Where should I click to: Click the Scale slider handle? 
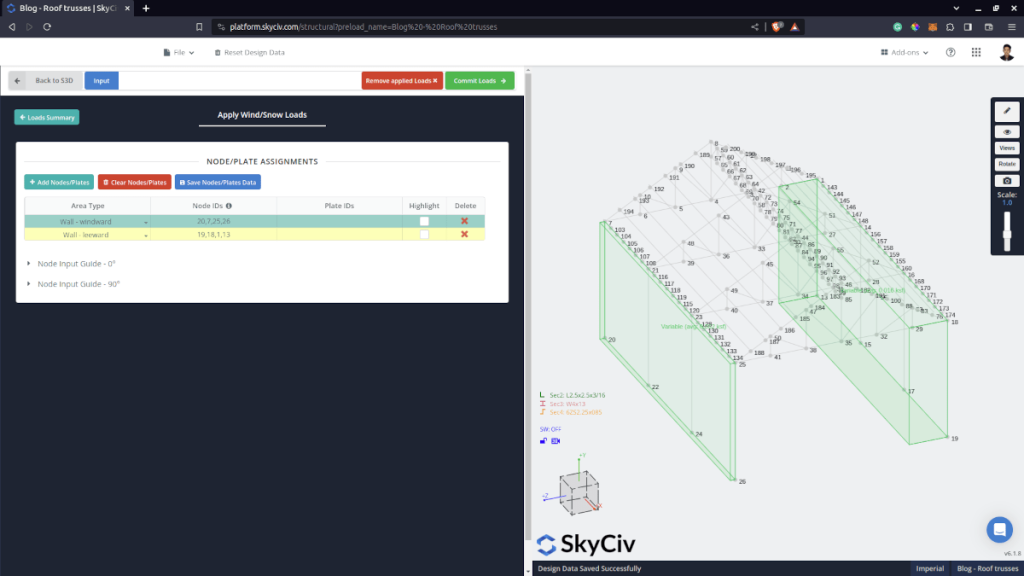[x=1007, y=235]
